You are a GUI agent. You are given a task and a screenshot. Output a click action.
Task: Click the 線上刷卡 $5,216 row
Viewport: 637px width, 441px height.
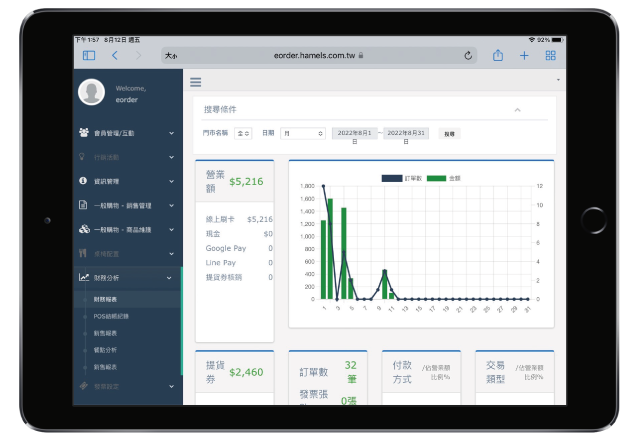click(239, 219)
